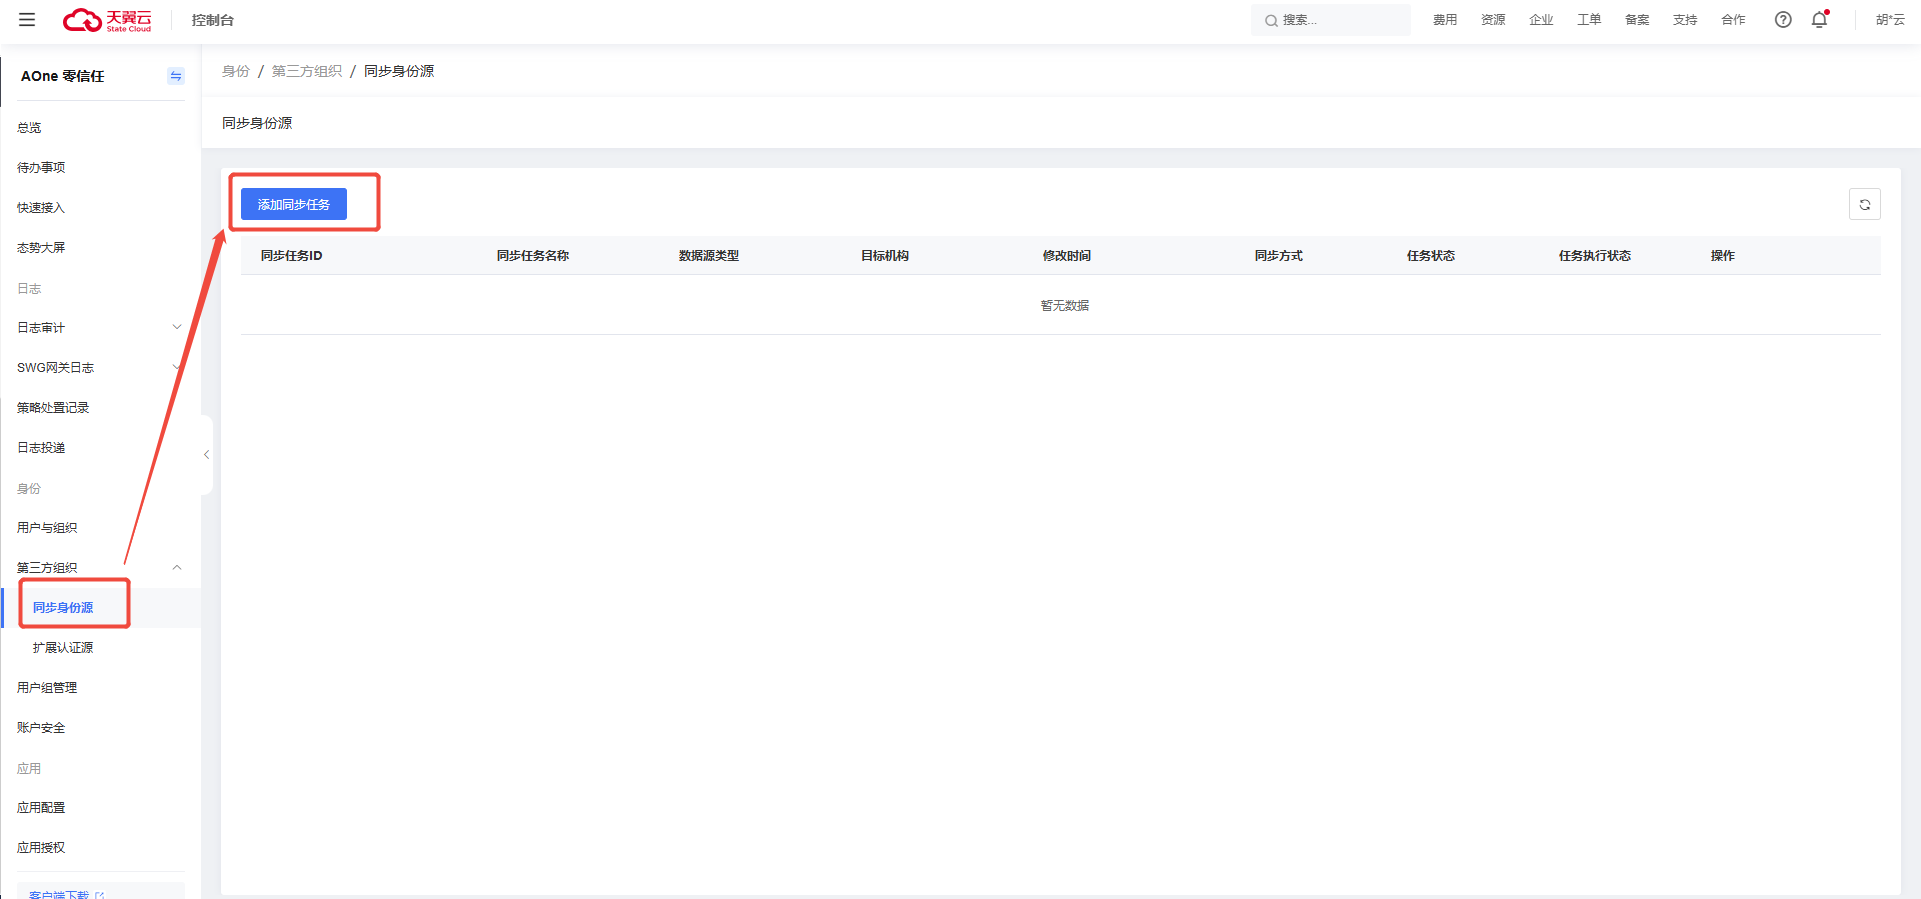The width and height of the screenshot is (1921, 899).
Task: Open 控制台 link in the header
Action: (x=213, y=20)
